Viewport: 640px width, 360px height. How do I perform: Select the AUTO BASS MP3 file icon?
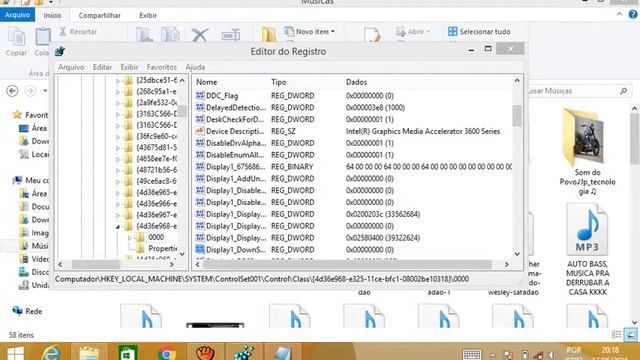pos(587,230)
